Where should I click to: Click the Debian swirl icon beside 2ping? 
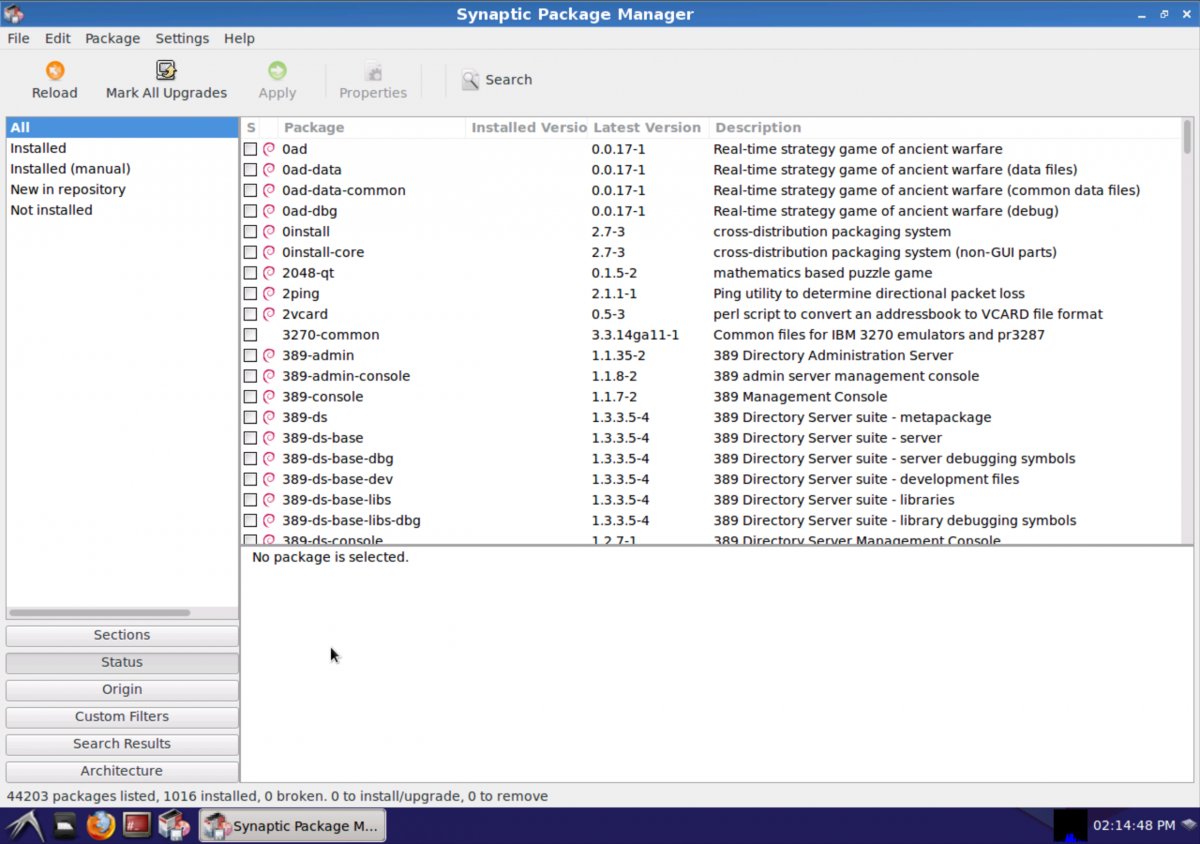point(269,294)
